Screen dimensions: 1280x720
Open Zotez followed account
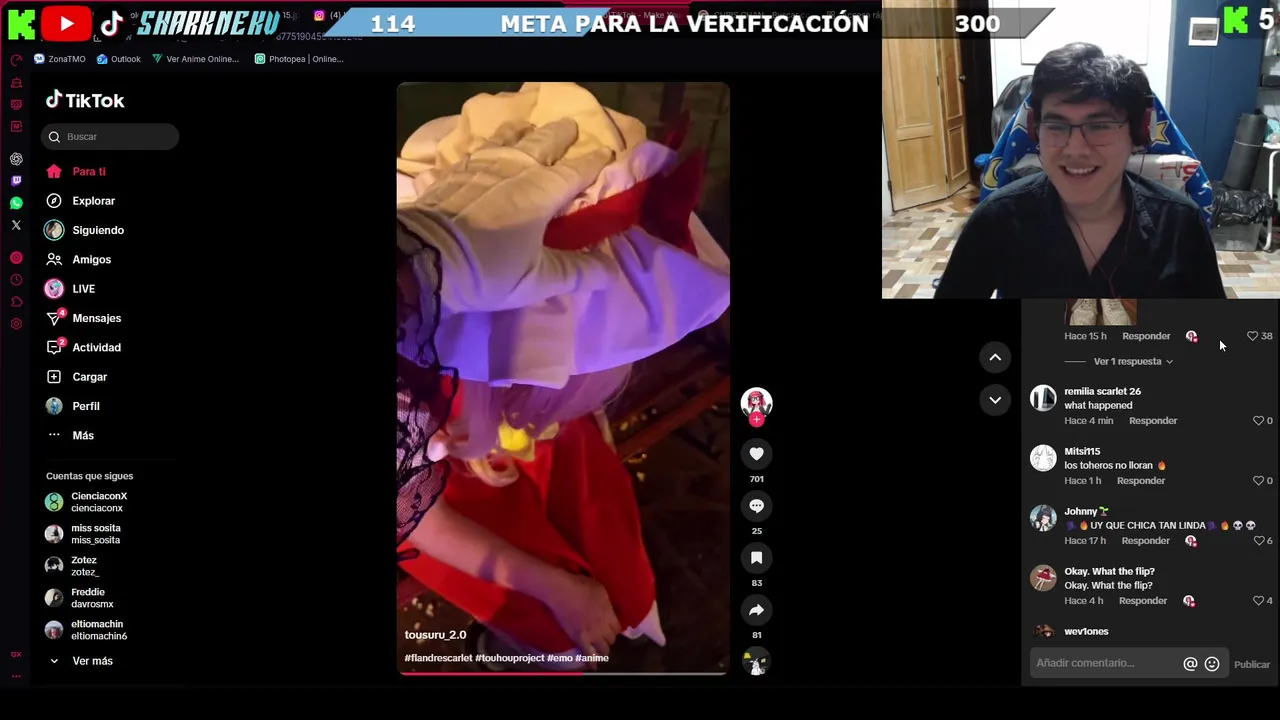coord(71,566)
